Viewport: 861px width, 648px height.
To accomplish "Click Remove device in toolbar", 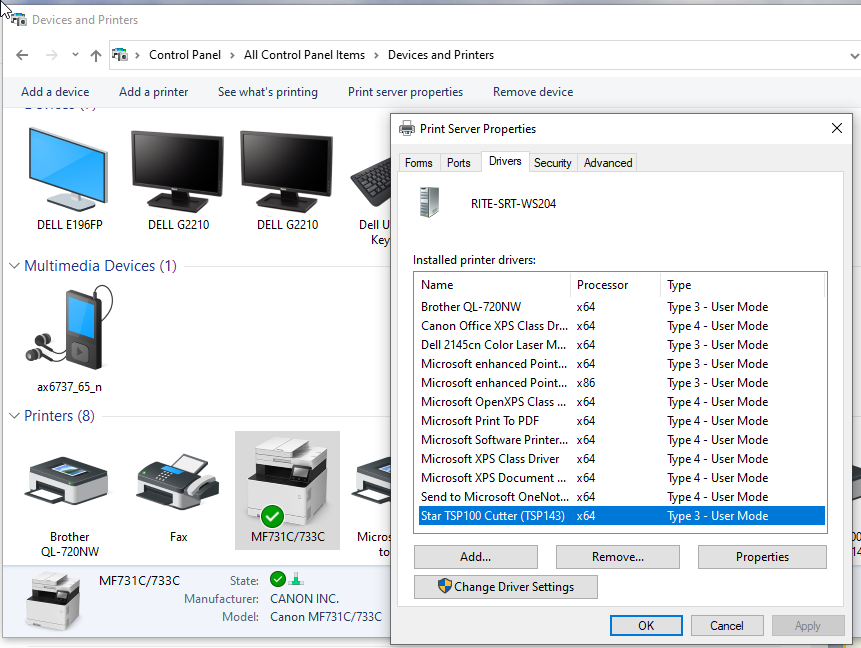I will click(x=533, y=92).
